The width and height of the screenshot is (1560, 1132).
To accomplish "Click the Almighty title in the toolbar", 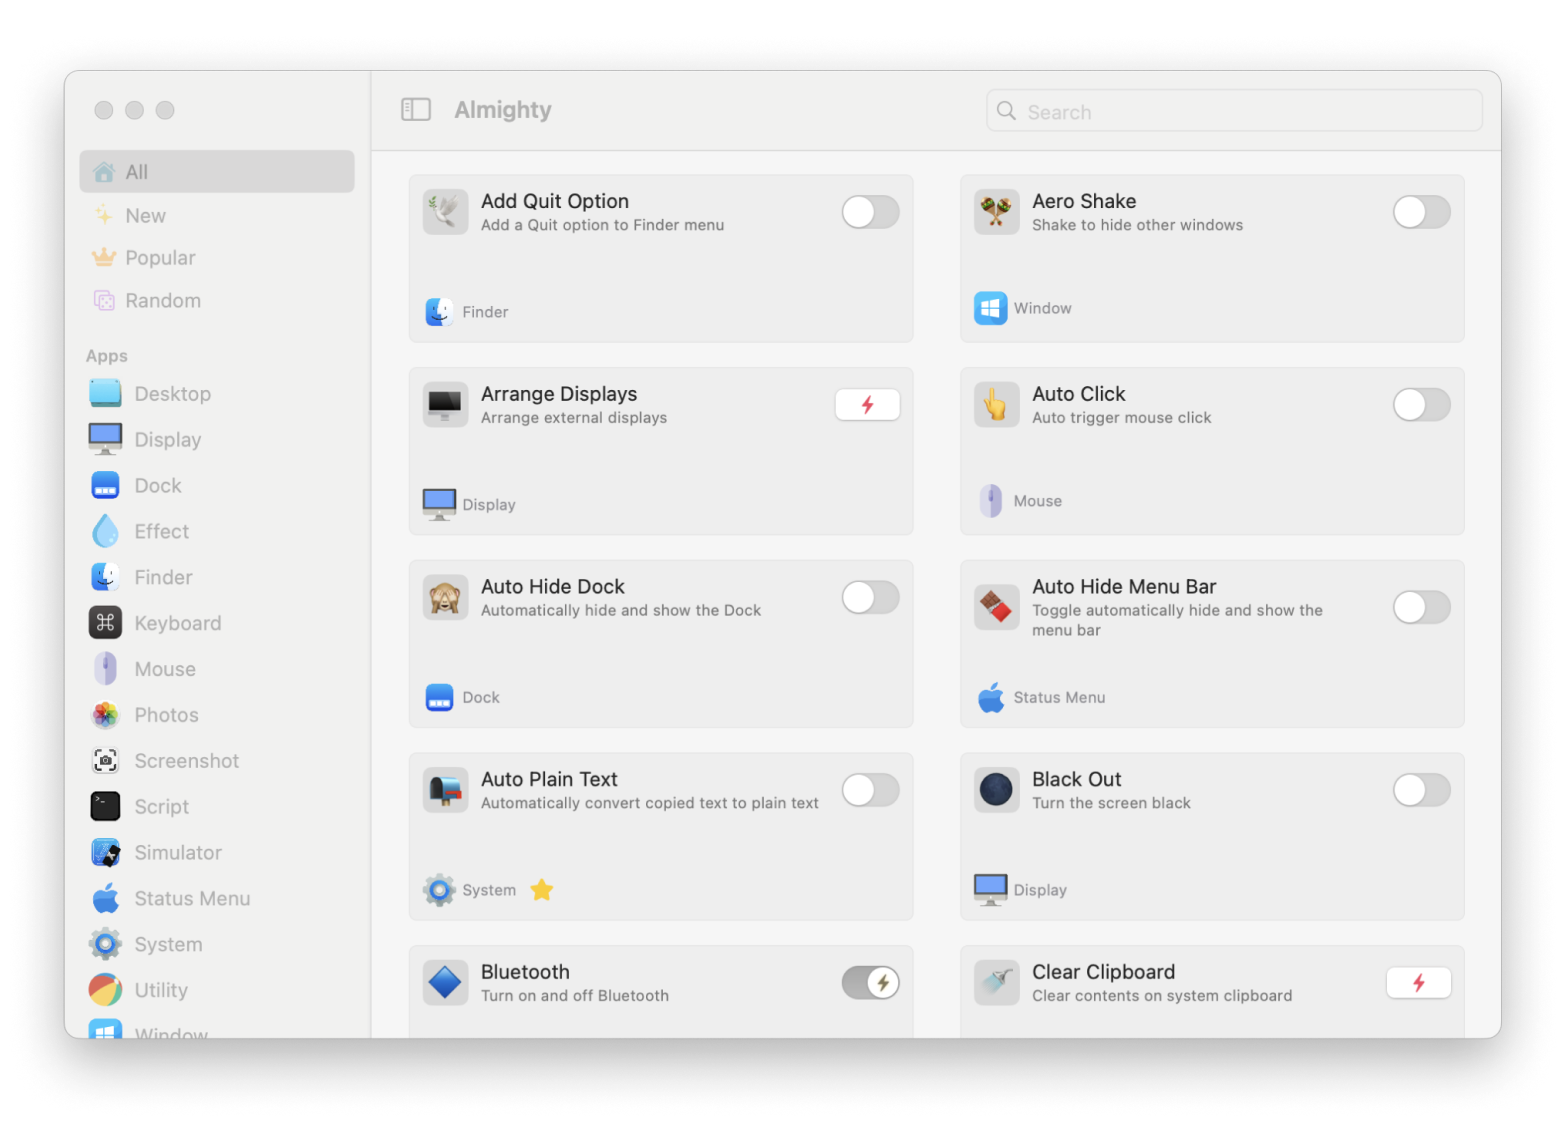I will point(503,110).
